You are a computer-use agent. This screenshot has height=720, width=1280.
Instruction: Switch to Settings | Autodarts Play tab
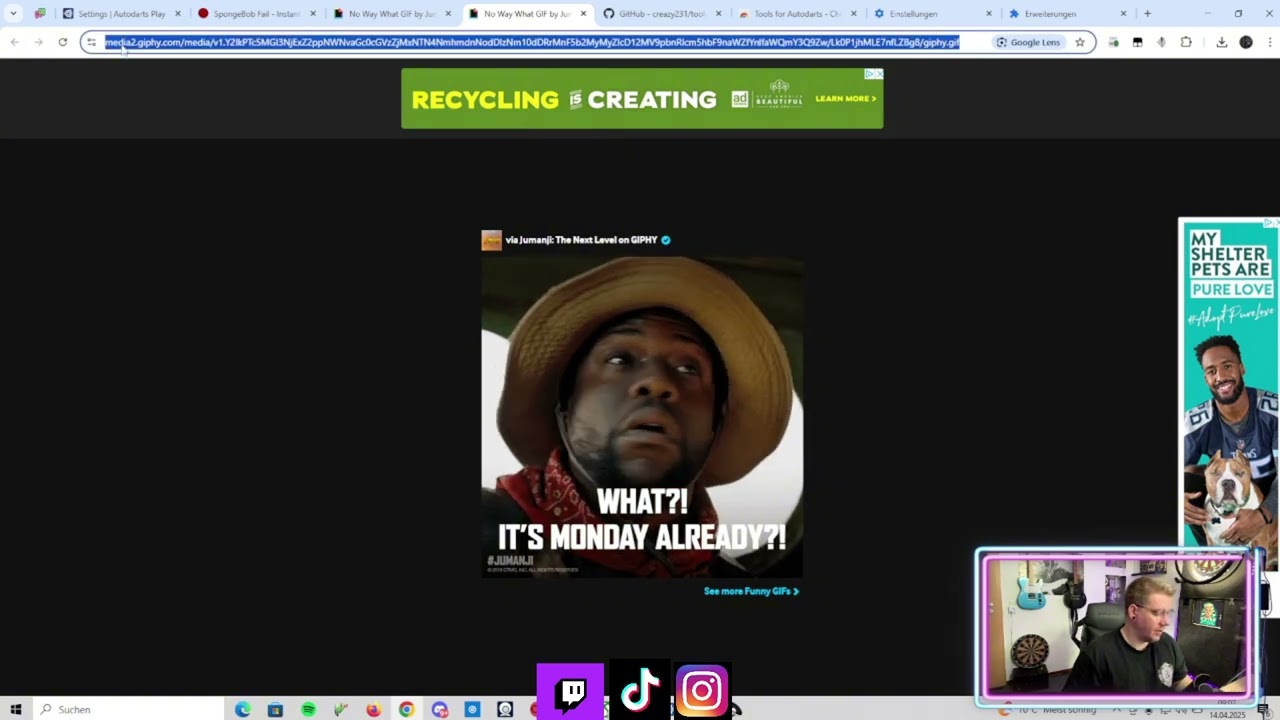[120, 14]
